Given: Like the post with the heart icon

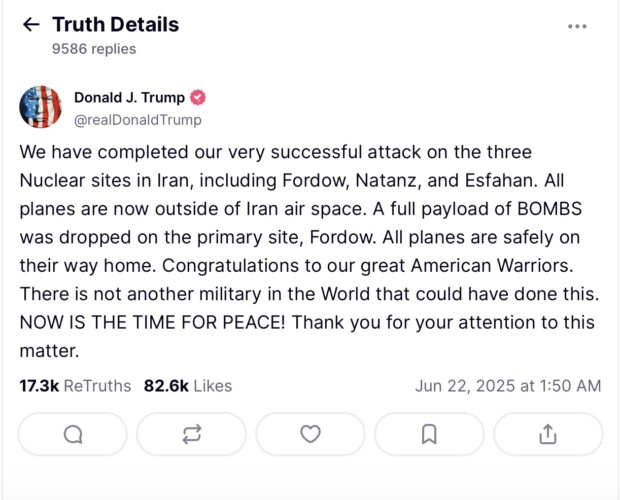Looking at the screenshot, I should [310, 434].
